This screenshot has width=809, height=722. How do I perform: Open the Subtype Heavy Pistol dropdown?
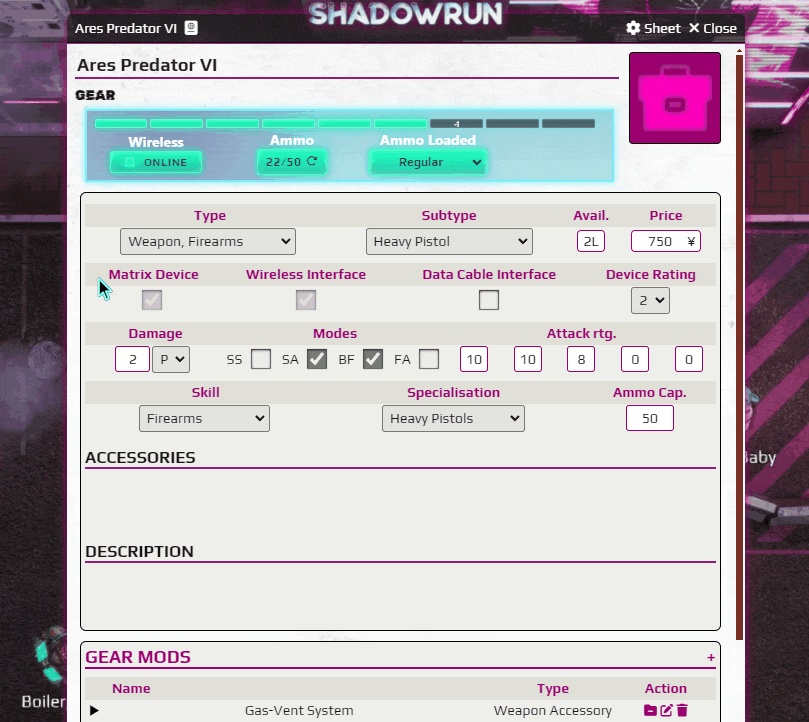pyautogui.click(x=449, y=242)
